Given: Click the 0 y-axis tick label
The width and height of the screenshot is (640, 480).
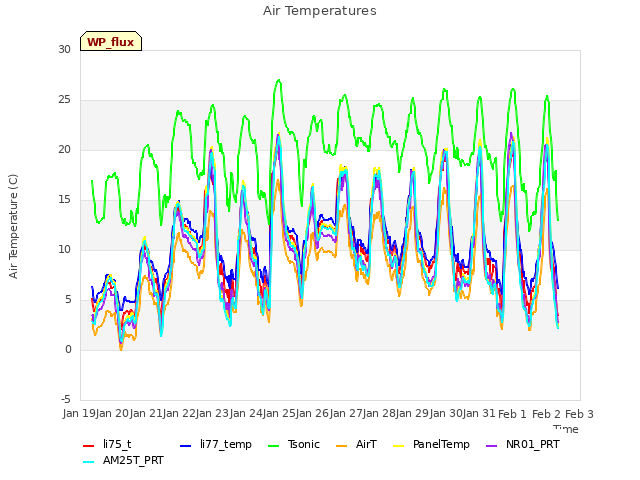Looking at the screenshot, I should (x=68, y=349).
